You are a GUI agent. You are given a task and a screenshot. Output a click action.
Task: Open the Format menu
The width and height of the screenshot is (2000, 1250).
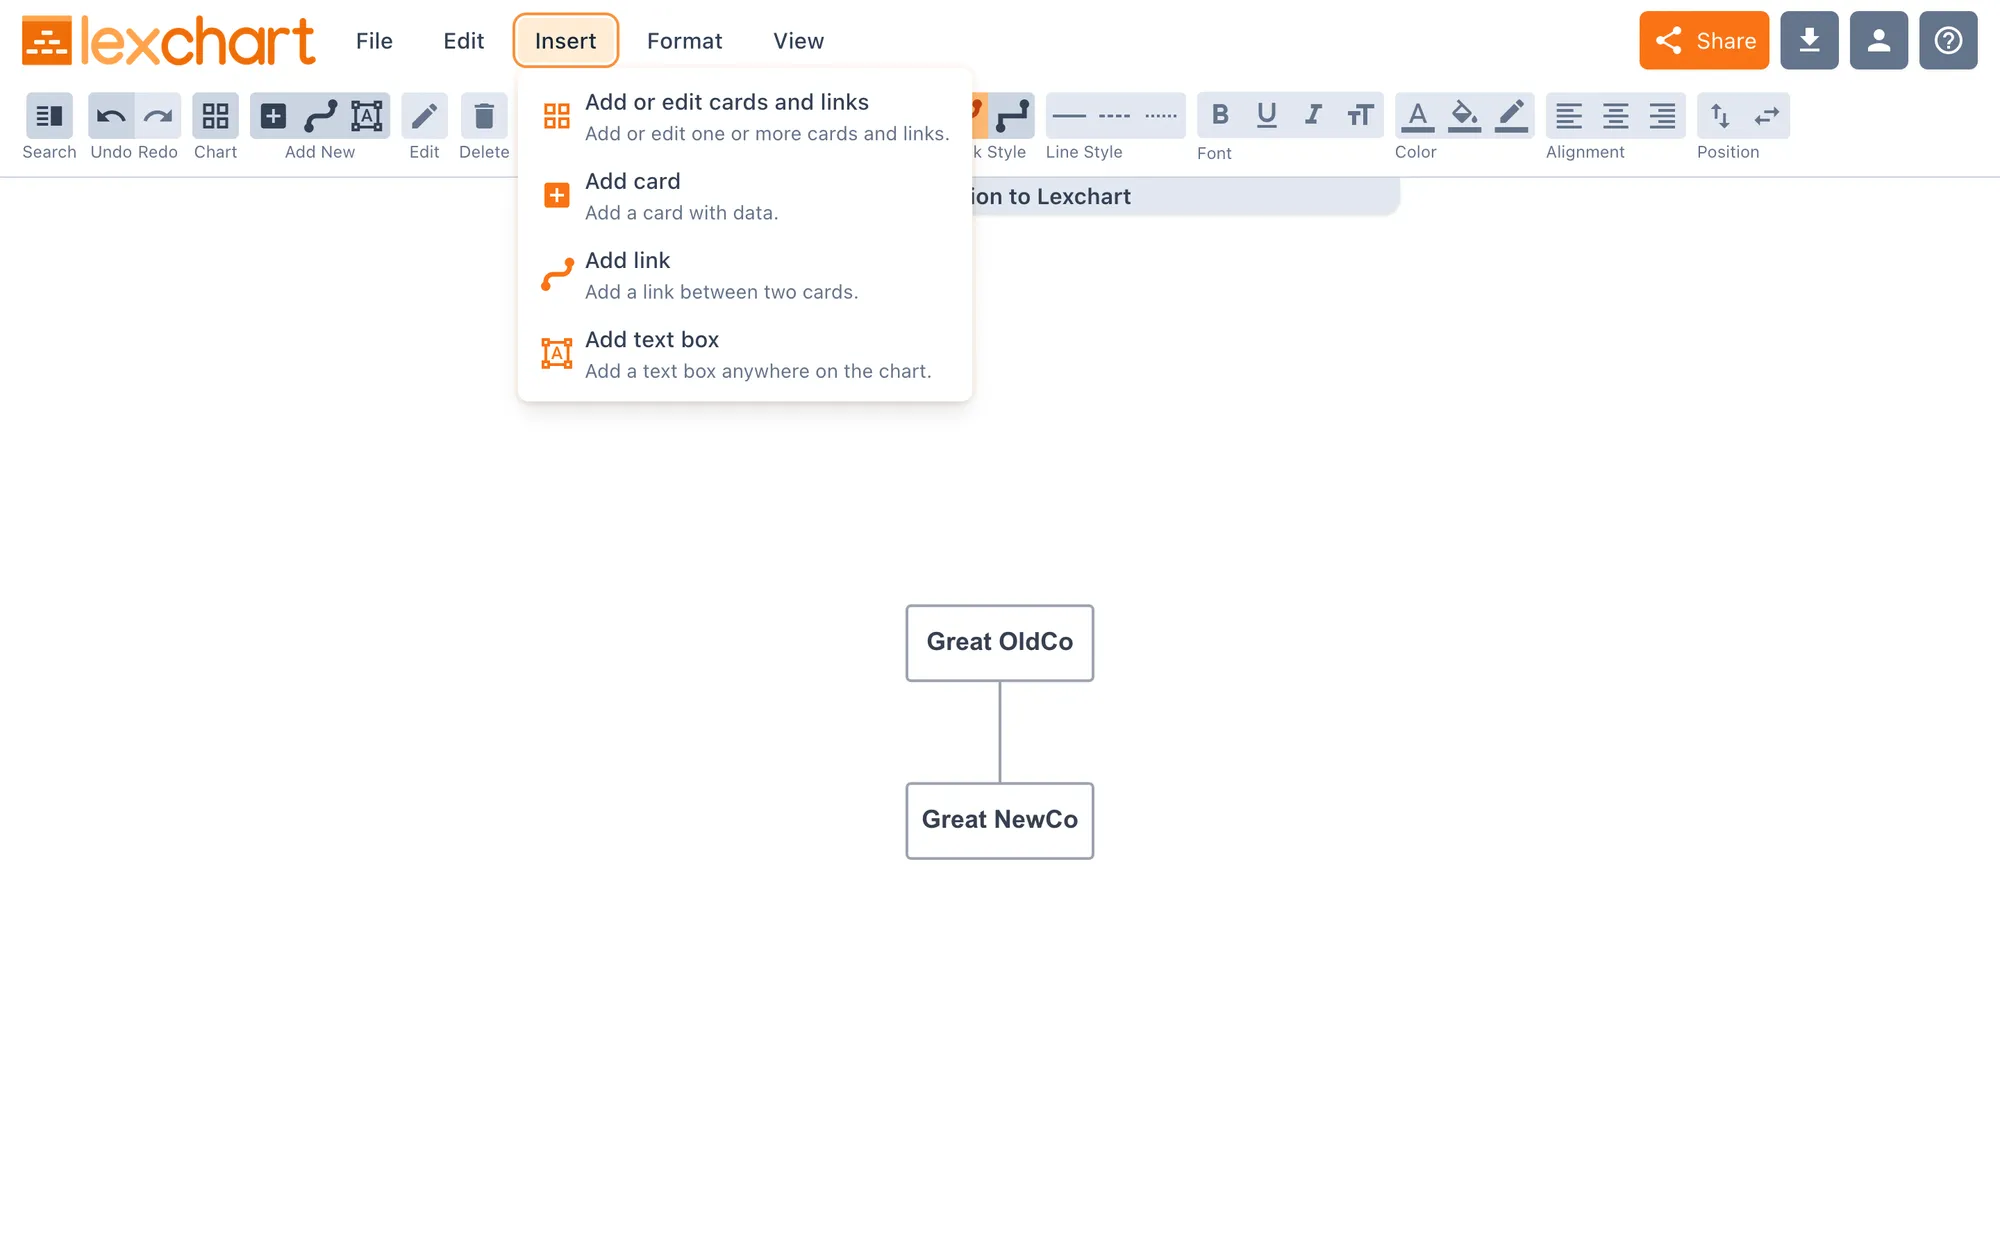click(x=684, y=40)
